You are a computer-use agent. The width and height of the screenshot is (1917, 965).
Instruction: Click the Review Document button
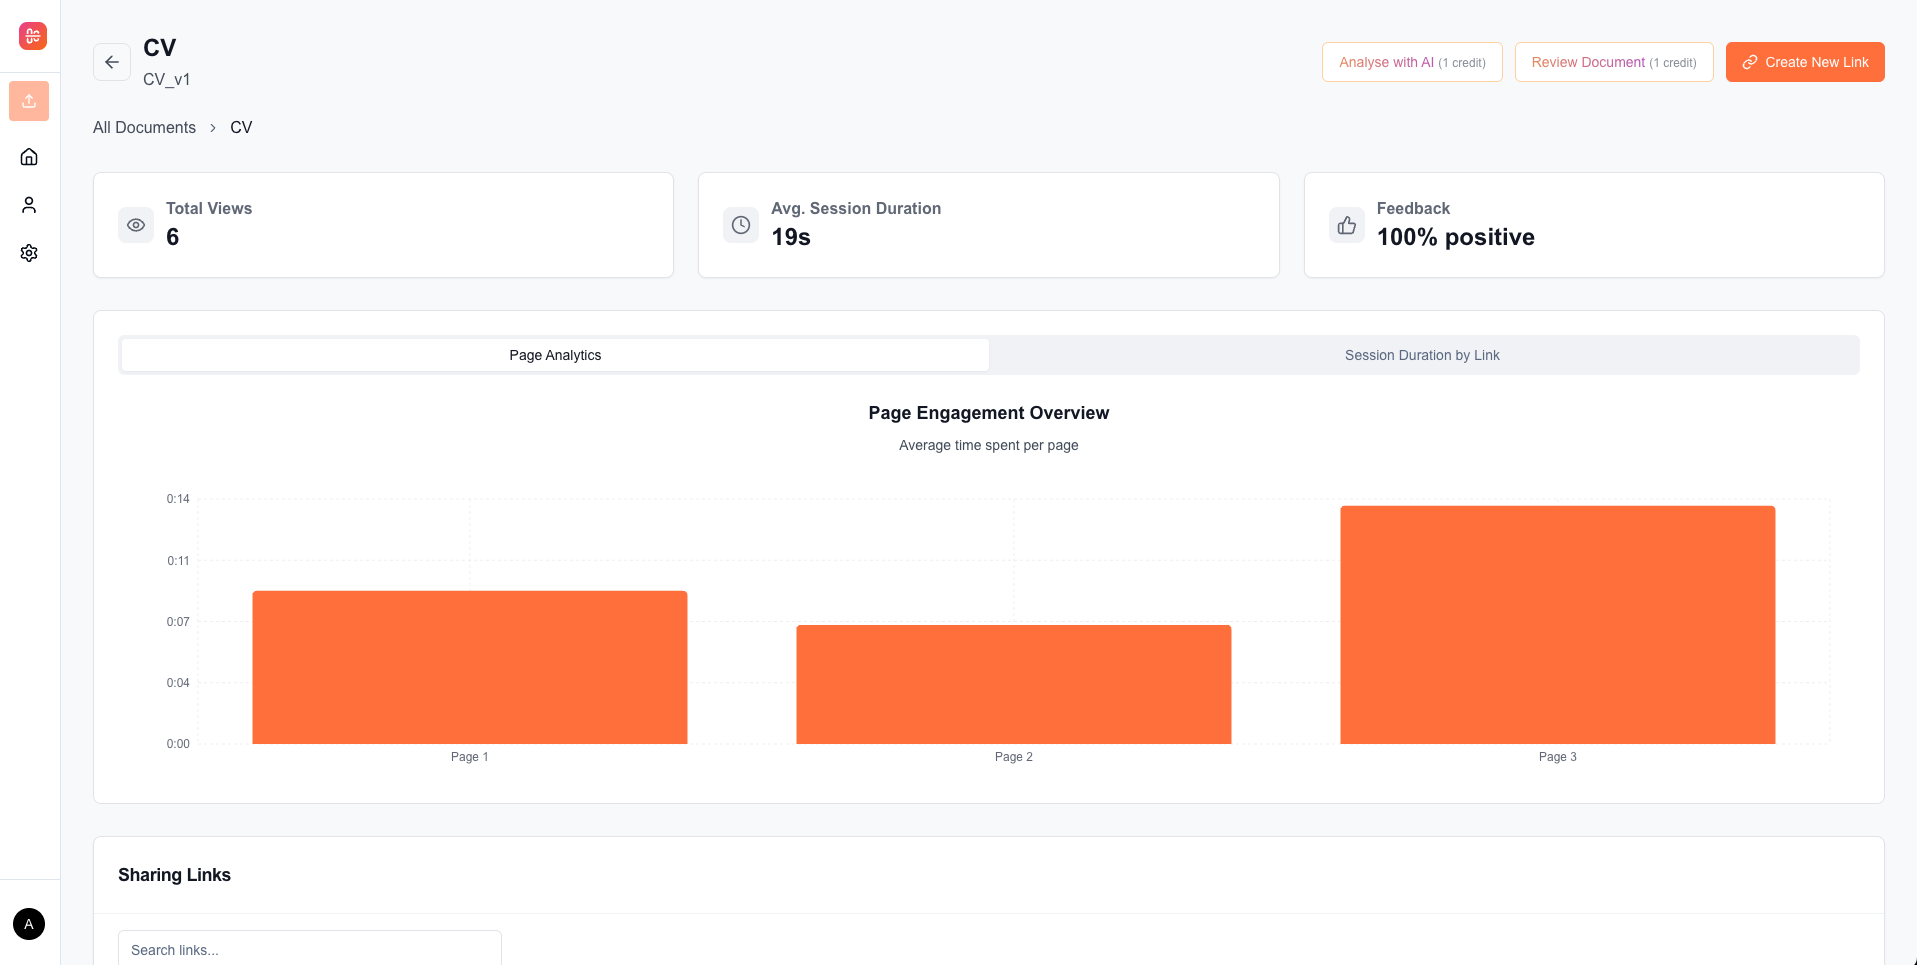[x=1613, y=62]
